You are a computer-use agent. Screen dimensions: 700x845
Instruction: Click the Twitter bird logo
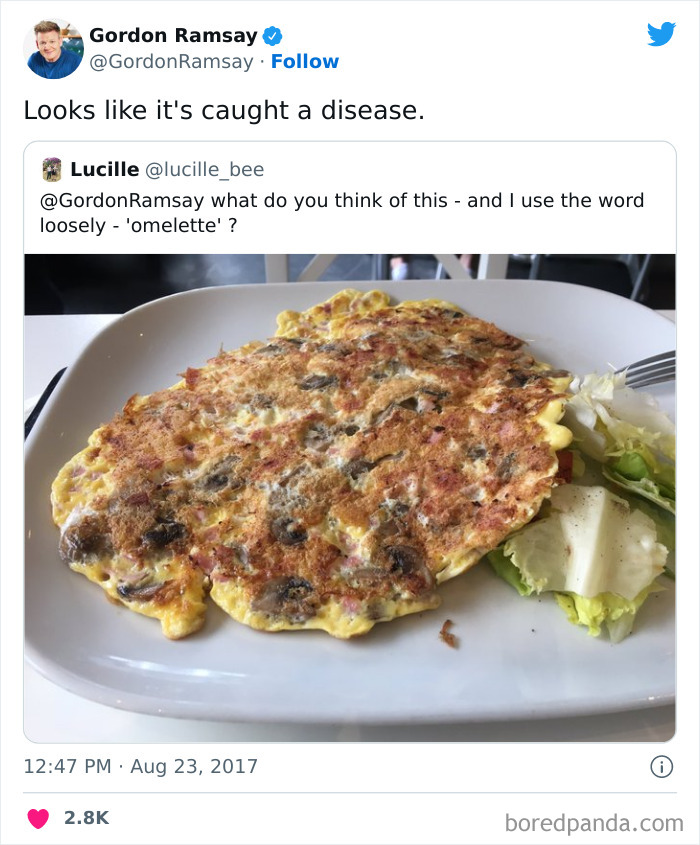pyautogui.click(x=662, y=33)
